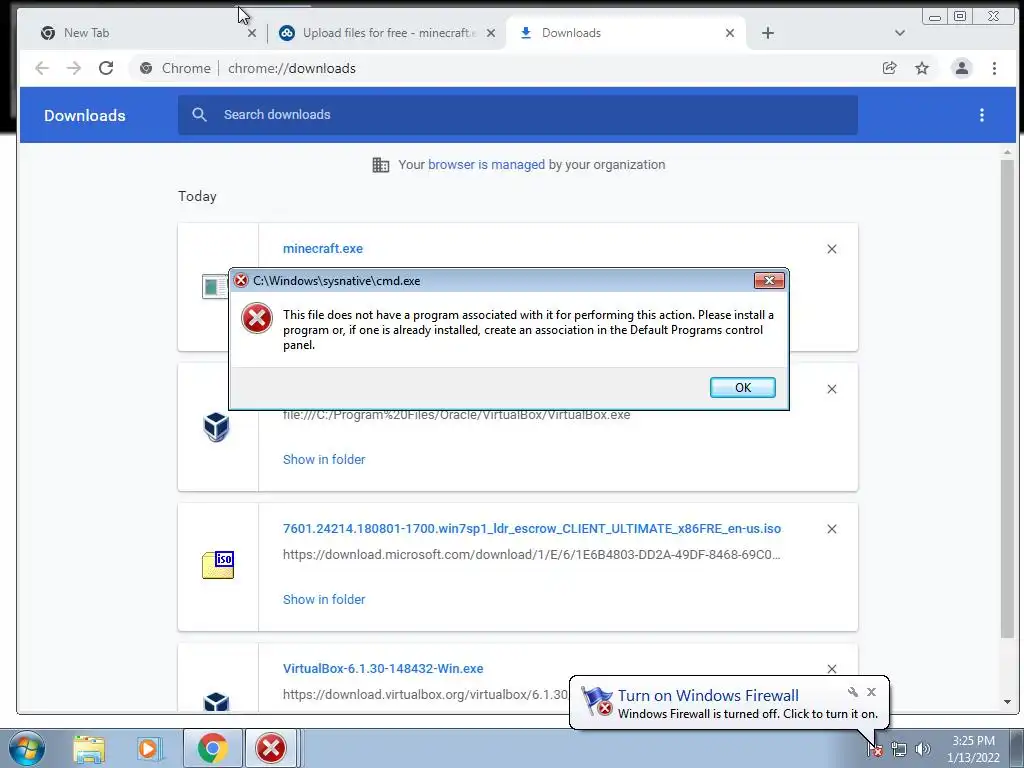Click the VirtualBox cube icon of VirtualBox.exe
1024x768 pixels.
coord(216,427)
